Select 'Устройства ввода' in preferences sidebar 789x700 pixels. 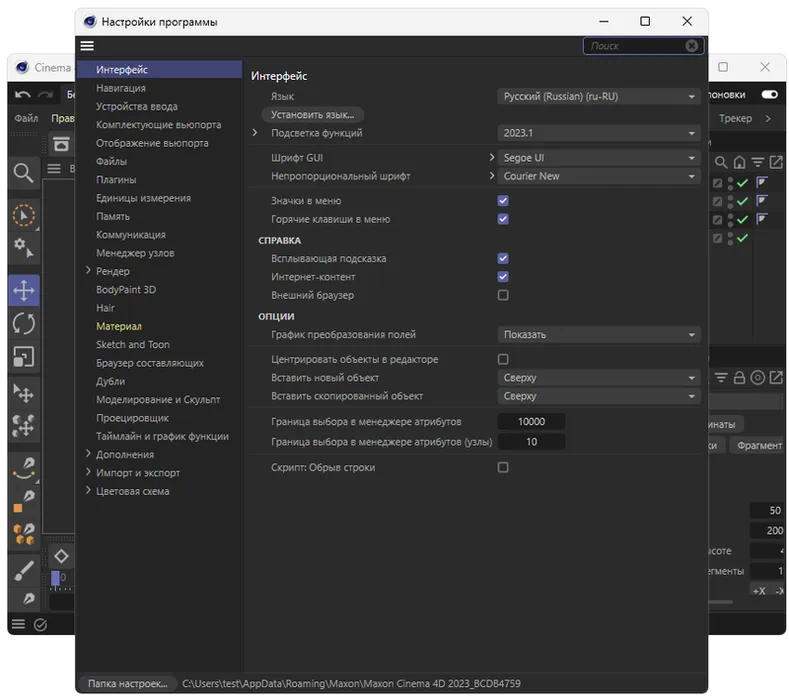pos(137,106)
